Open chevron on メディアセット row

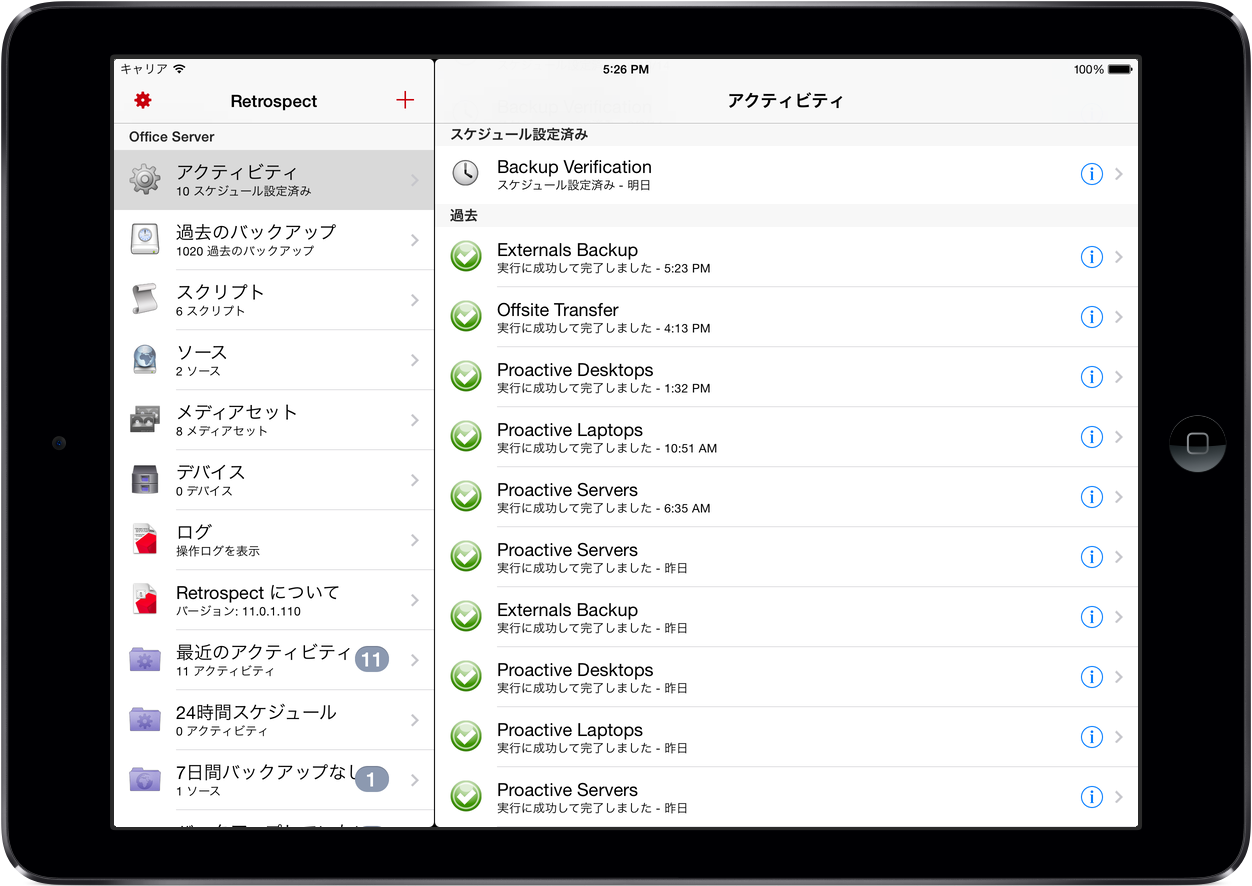415,420
